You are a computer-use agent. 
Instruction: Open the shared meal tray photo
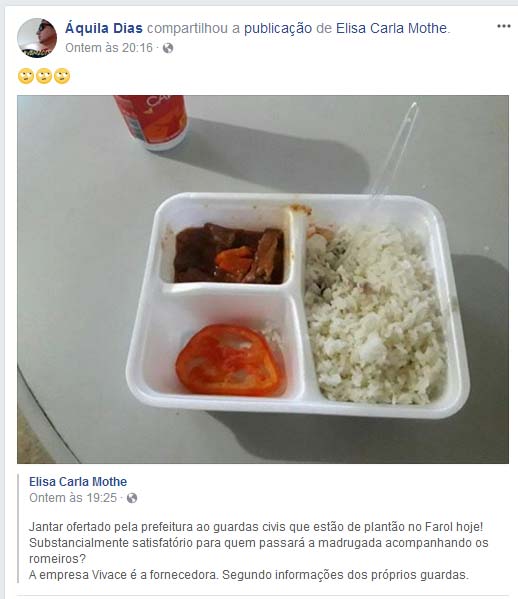pos(263,279)
